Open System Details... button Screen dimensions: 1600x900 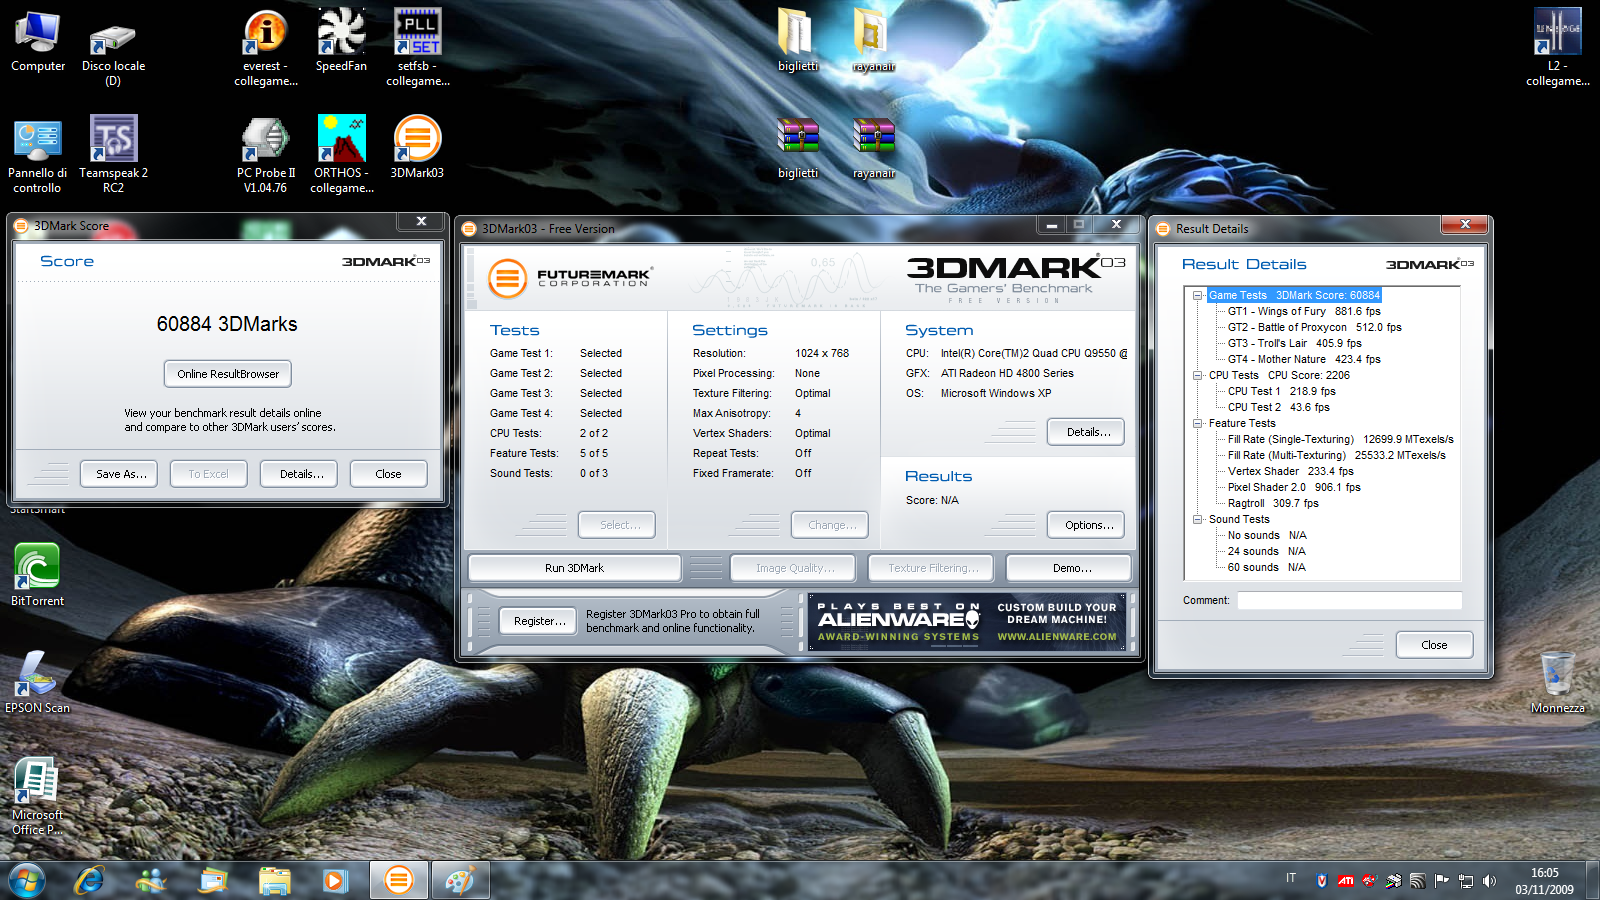click(1086, 432)
